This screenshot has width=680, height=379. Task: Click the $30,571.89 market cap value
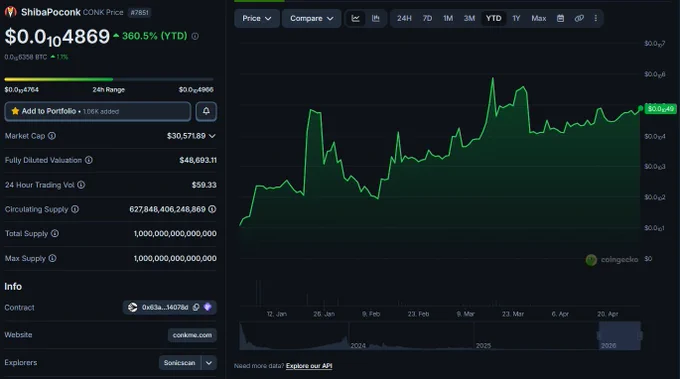(186, 136)
